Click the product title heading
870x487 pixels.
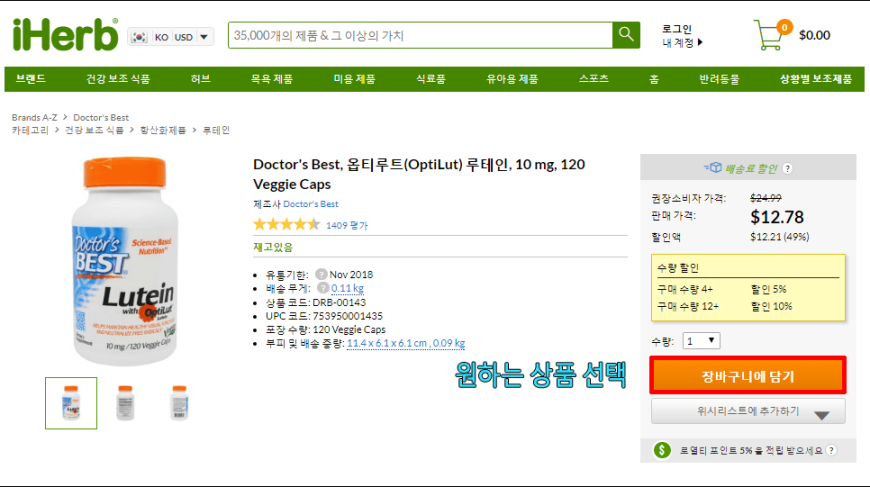(x=419, y=174)
